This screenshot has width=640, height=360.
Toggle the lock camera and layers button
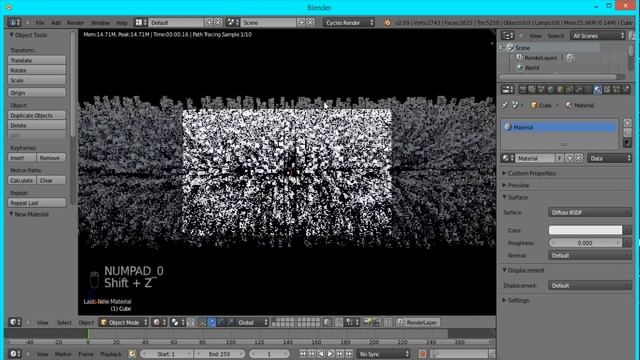[327, 322]
